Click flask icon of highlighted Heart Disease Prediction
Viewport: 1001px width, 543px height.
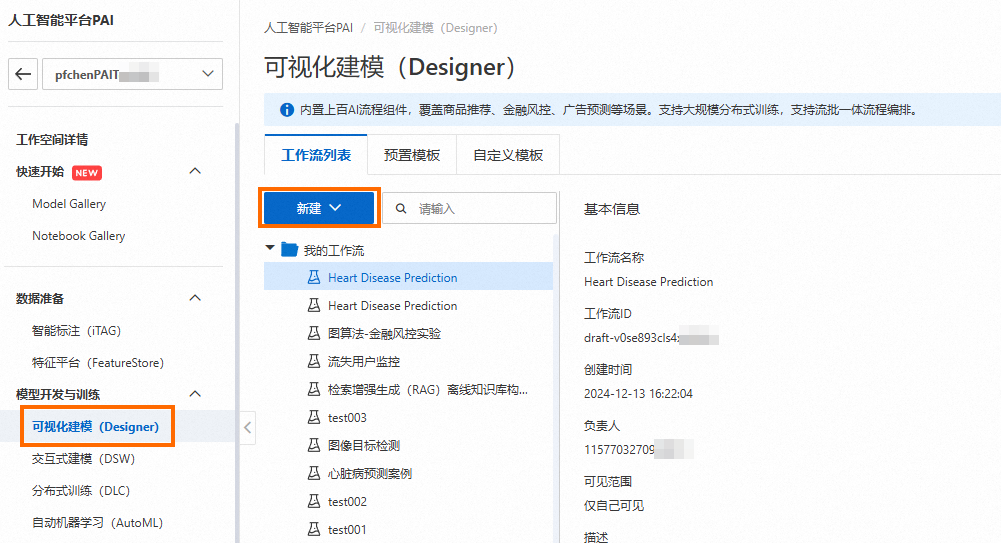point(313,278)
